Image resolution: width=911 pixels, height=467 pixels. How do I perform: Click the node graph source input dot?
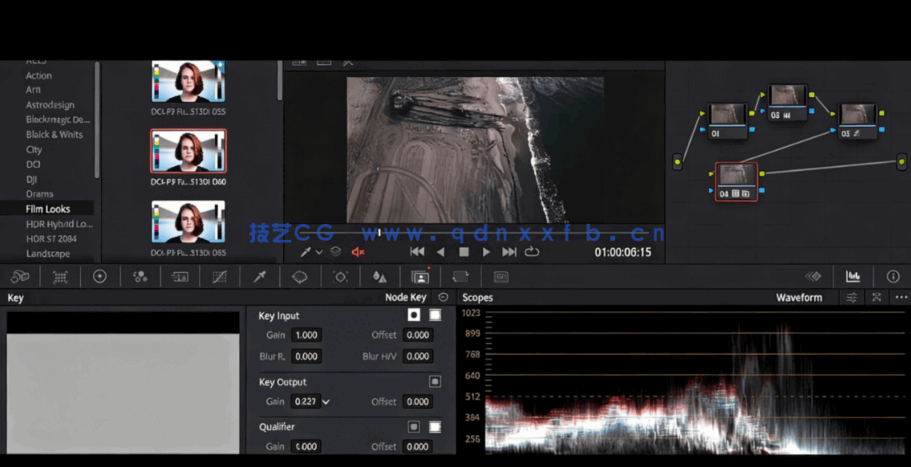point(677,161)
